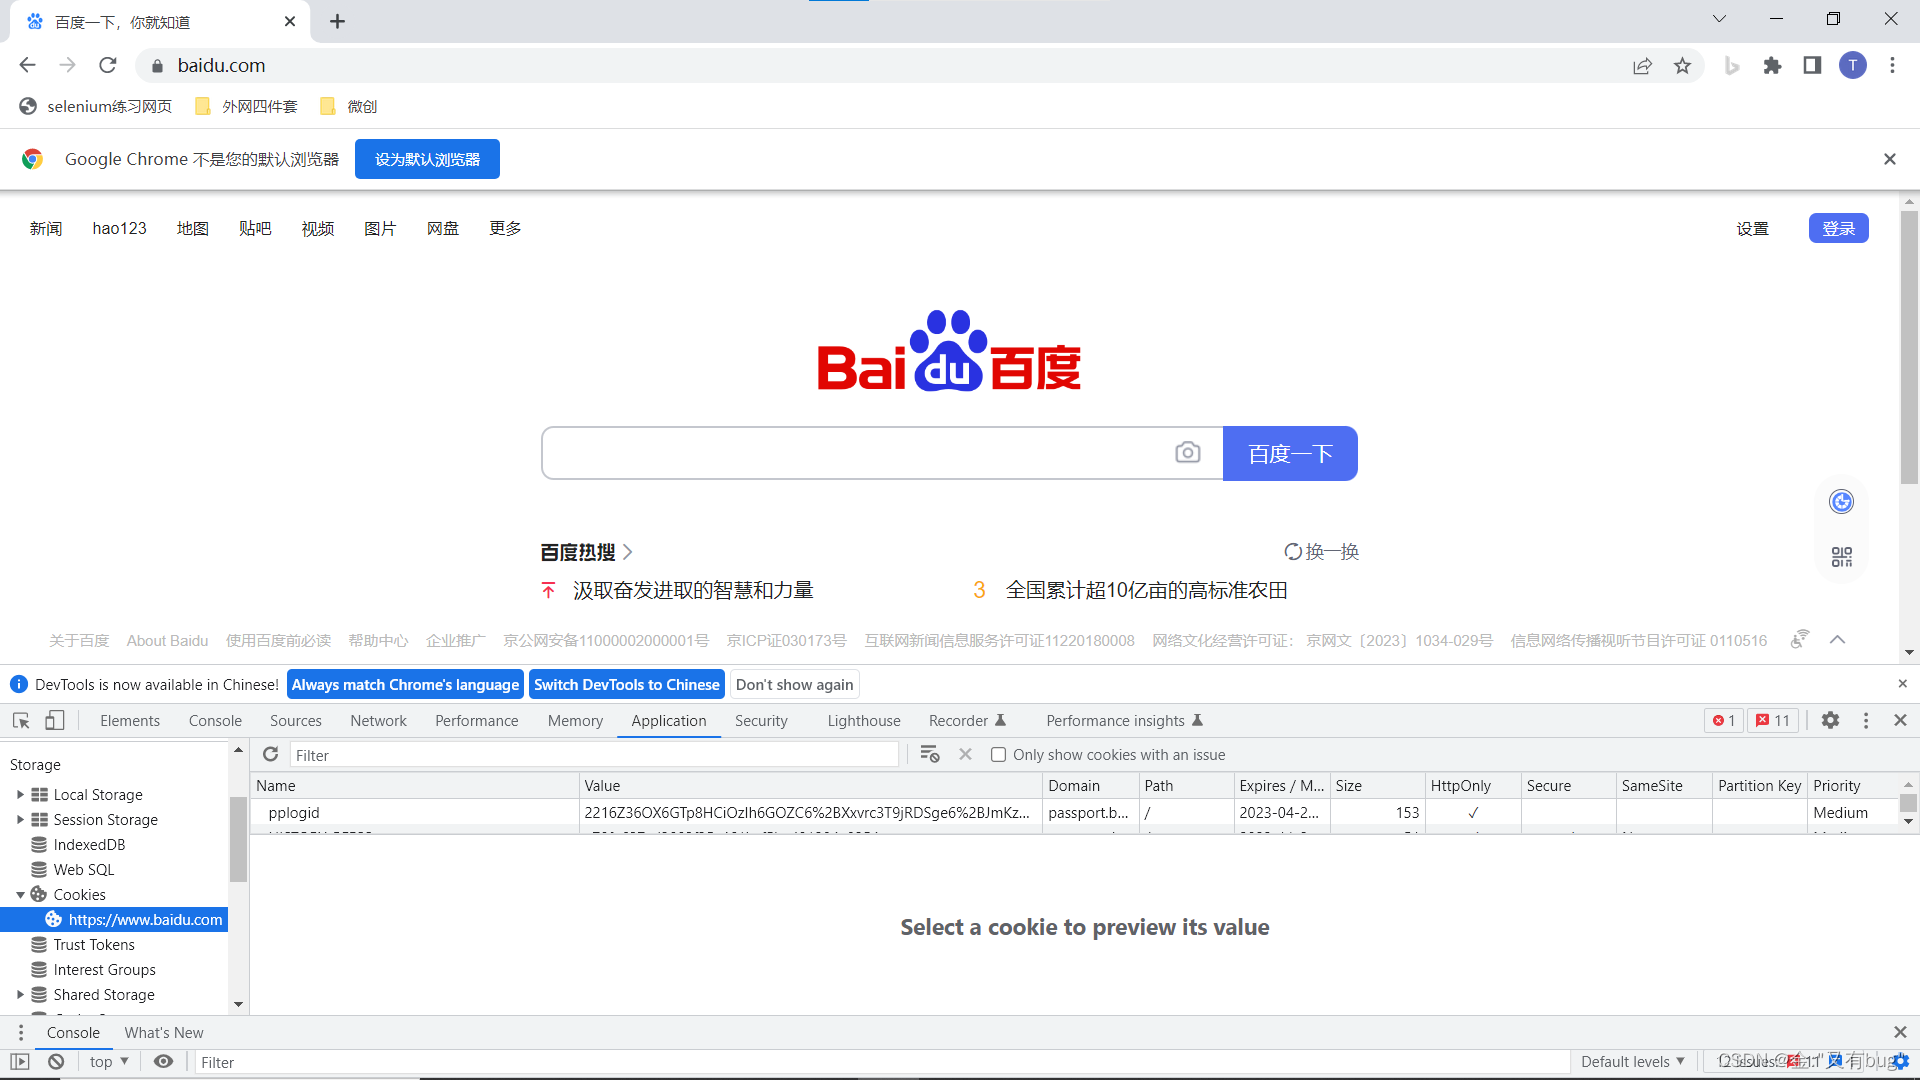
Task: Click Switch DevTools to Chinese button
Action: click(x=626, y=685)
